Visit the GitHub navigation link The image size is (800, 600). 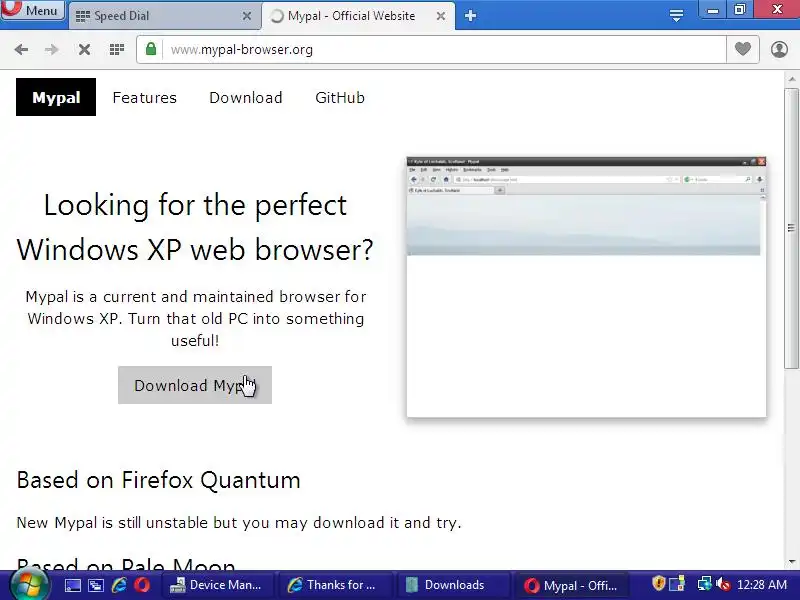(x=340, y=97)
